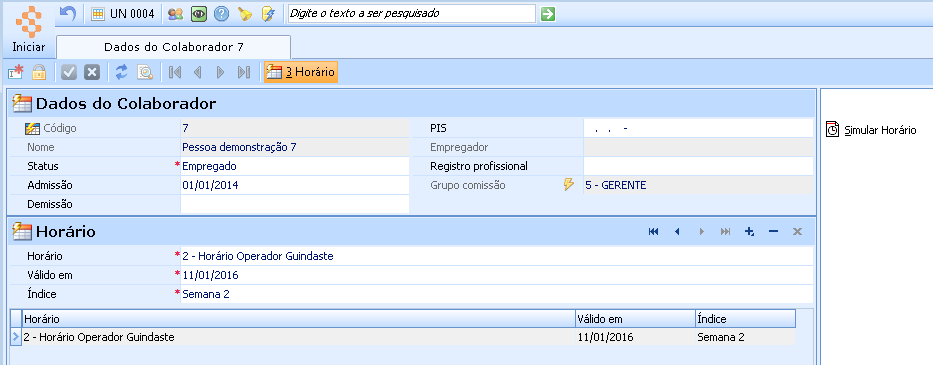The height and width of the screenshot is (365, 933).
Task: Open the 3 Horário toolbar button
Action: 301,73
